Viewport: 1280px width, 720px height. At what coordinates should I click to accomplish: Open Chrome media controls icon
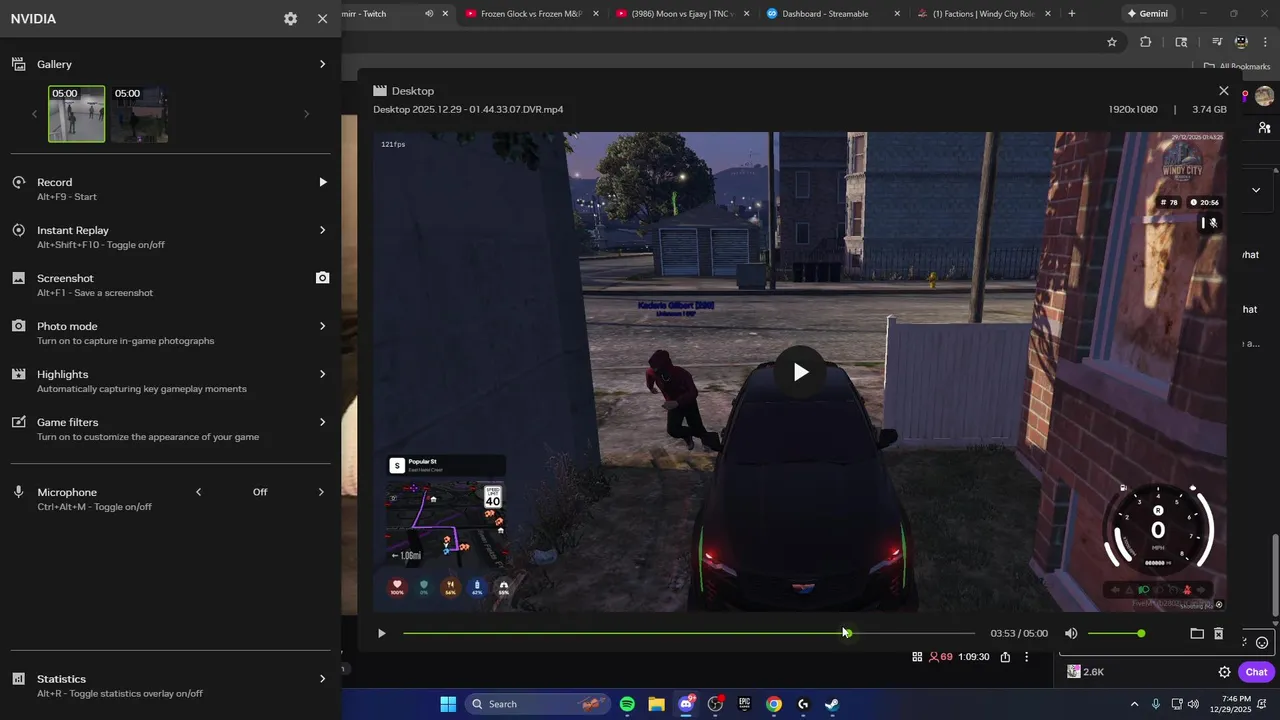coord(1217,42)
